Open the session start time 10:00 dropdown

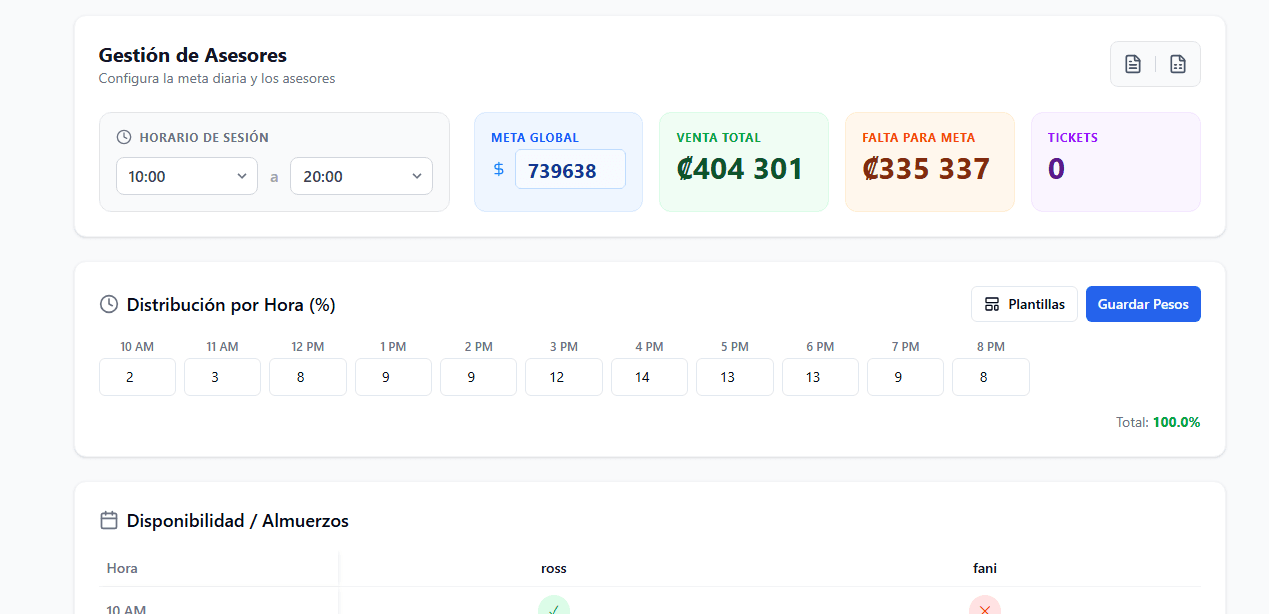coord(187,176)
